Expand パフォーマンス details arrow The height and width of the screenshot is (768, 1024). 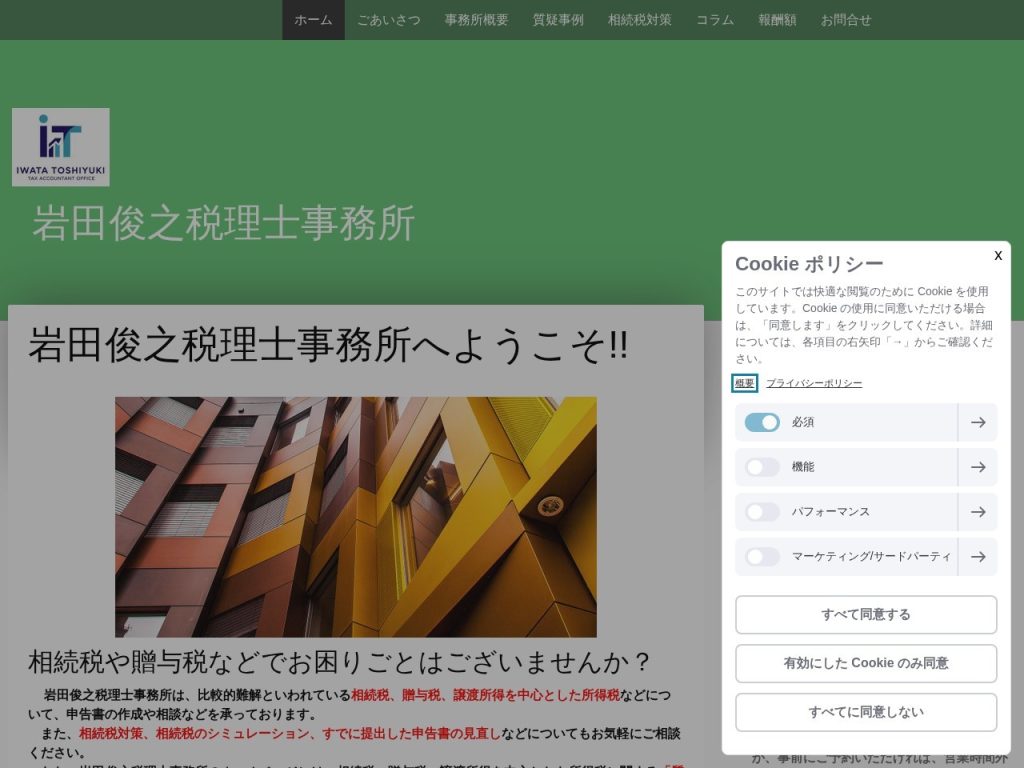978,512
